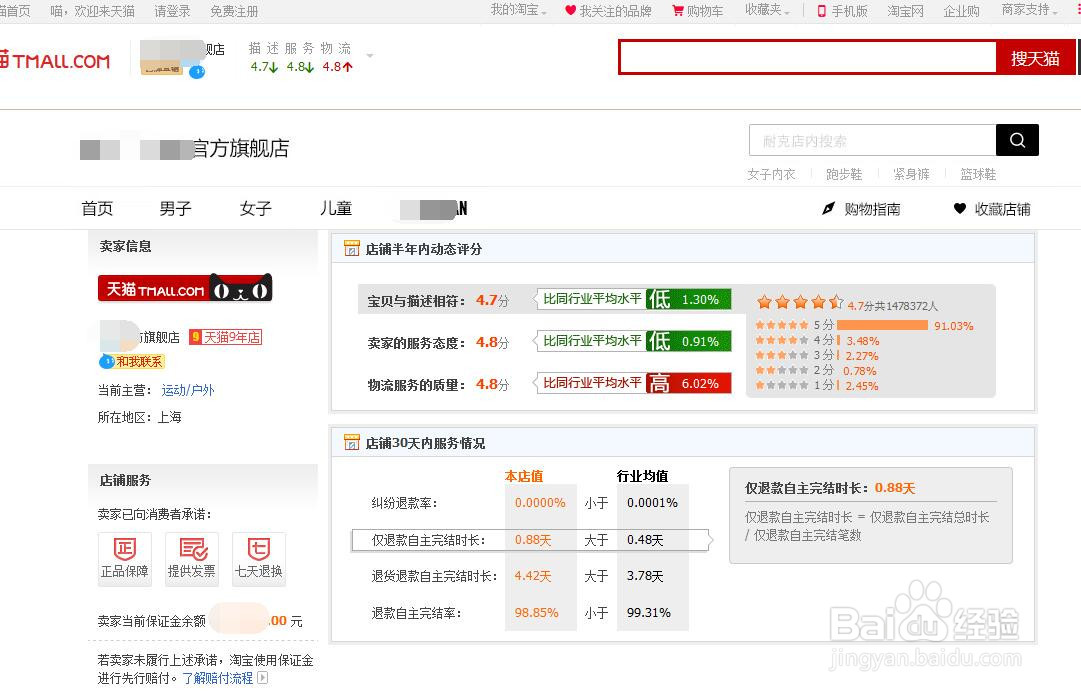The width and height of the screenshot is (1081, 695).
Task: Click the 官方旗舰店 store title
Action: tap(240, 148)
